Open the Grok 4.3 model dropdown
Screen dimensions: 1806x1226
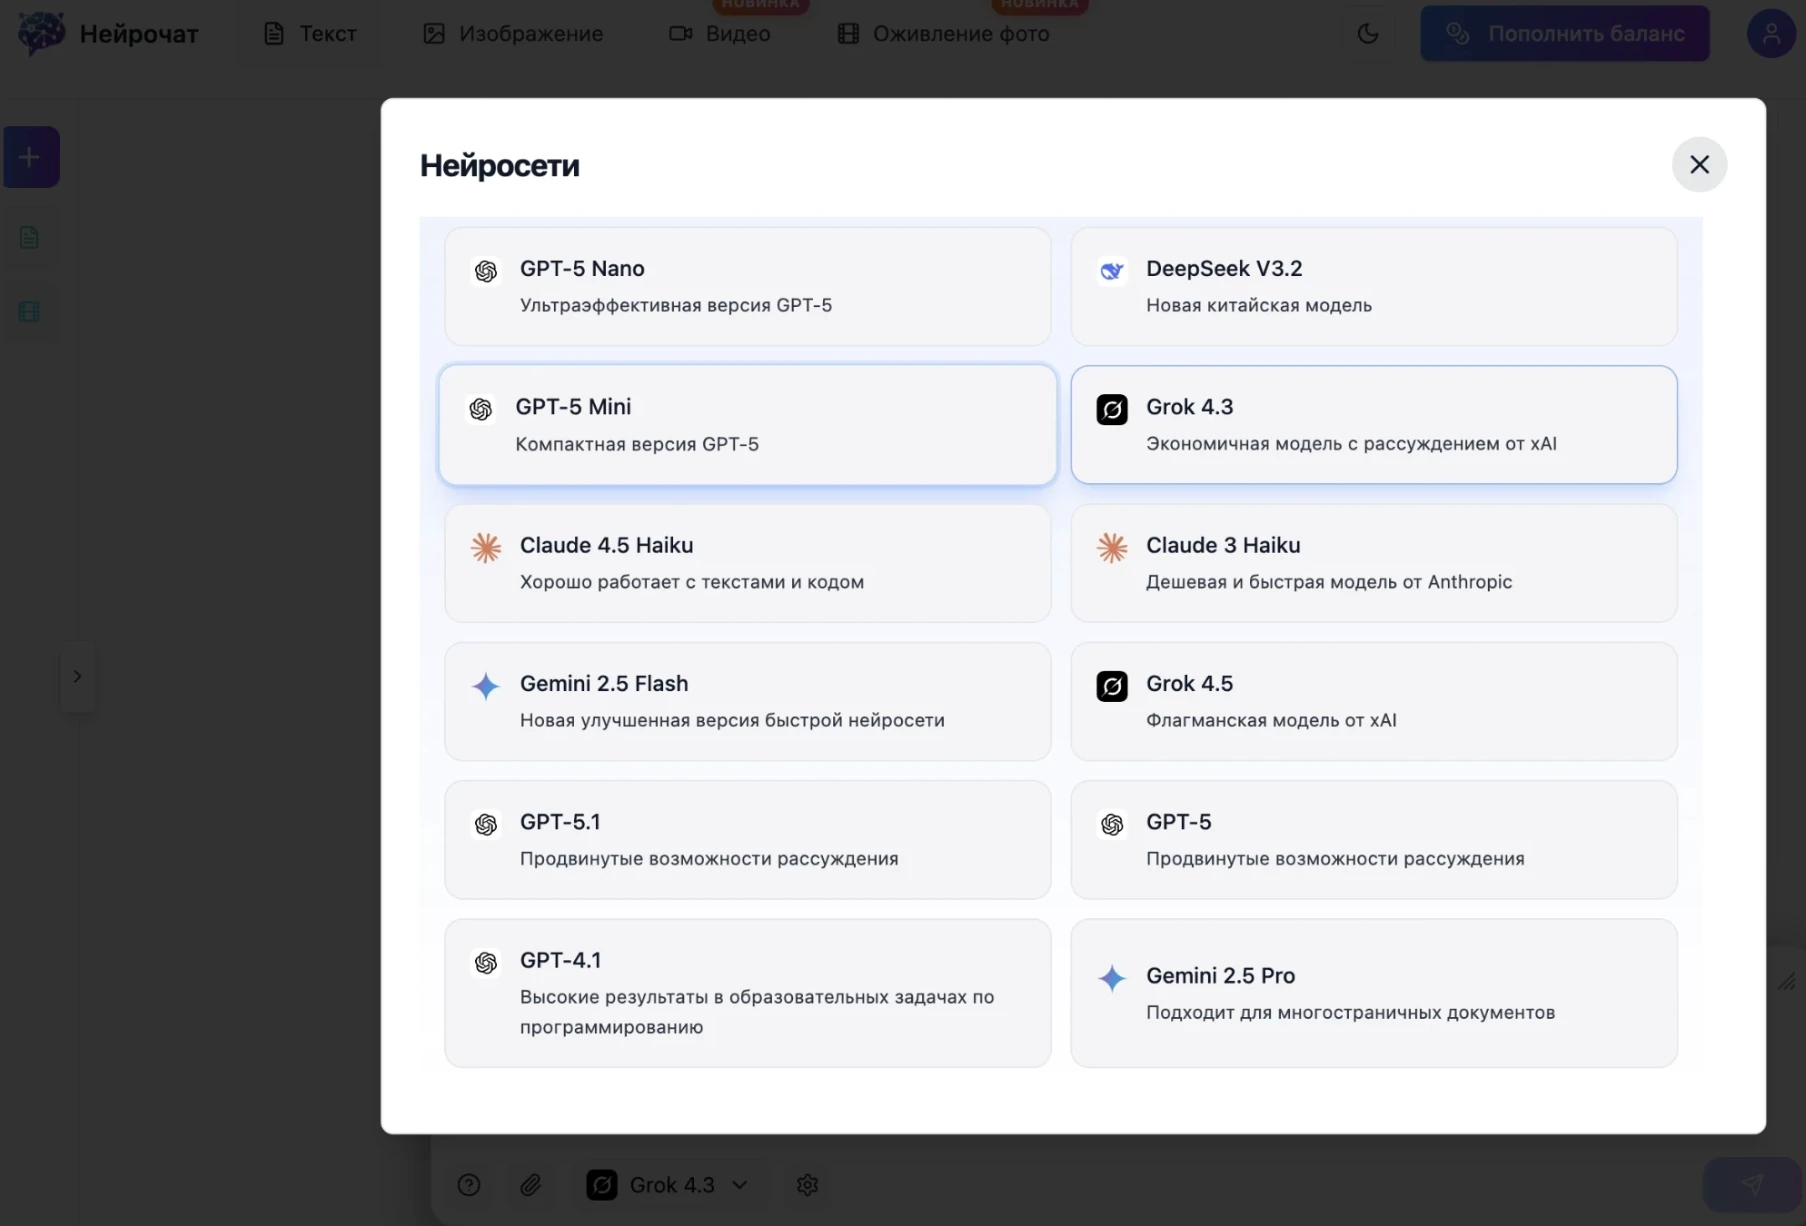666,1185
